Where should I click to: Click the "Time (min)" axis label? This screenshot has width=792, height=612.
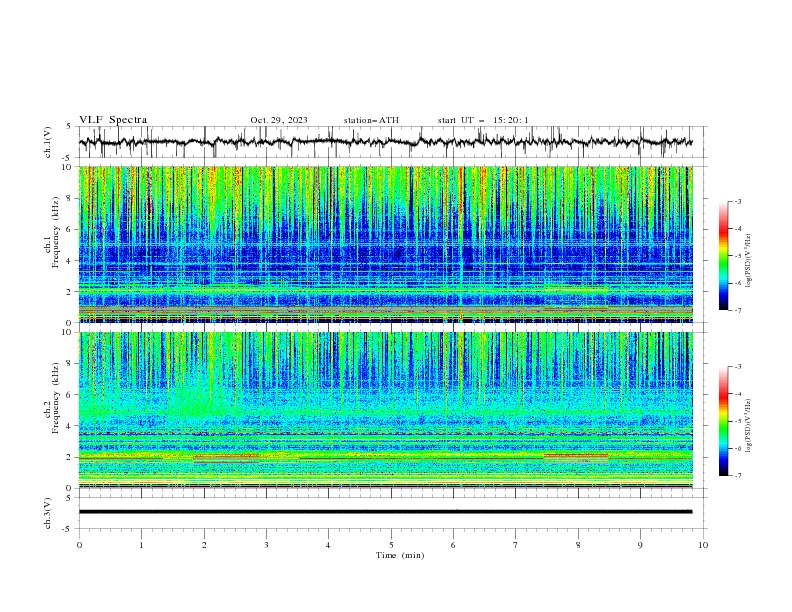[400, 555]
